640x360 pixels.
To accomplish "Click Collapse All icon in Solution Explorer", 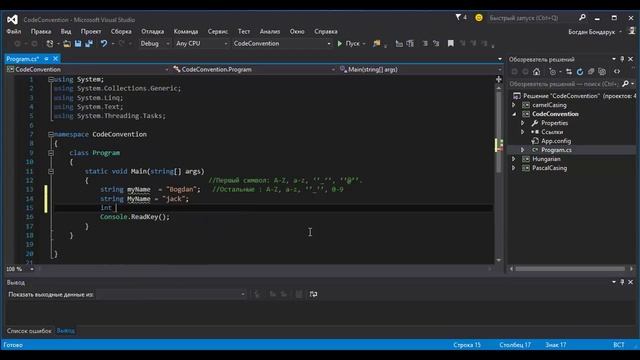I will 591,72.
